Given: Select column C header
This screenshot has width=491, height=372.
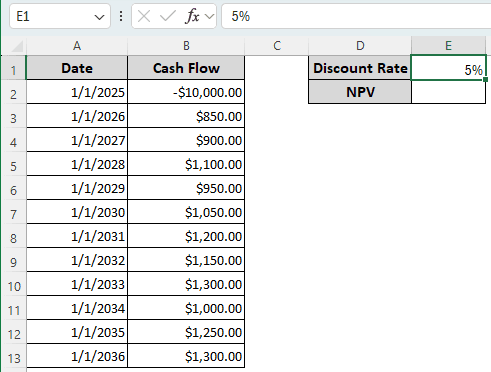Looking at the screenshot, I should (x=277, y=46).
